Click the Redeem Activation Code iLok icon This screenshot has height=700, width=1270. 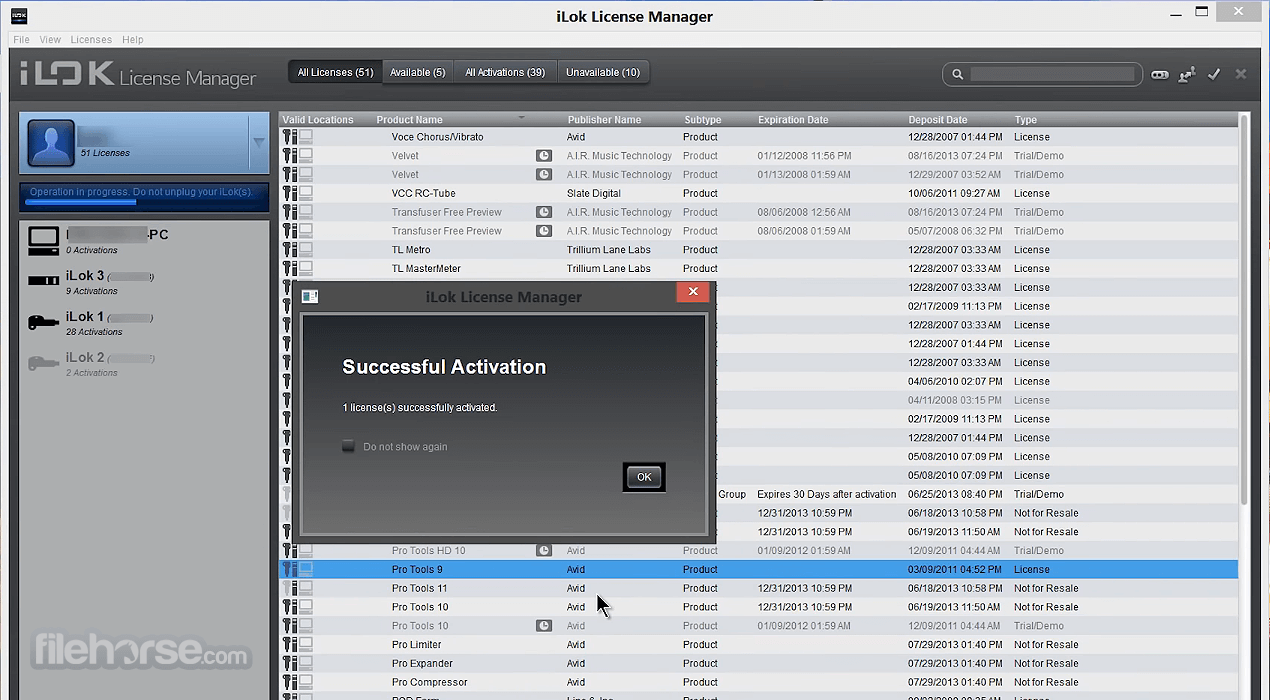coord(1160,74)
